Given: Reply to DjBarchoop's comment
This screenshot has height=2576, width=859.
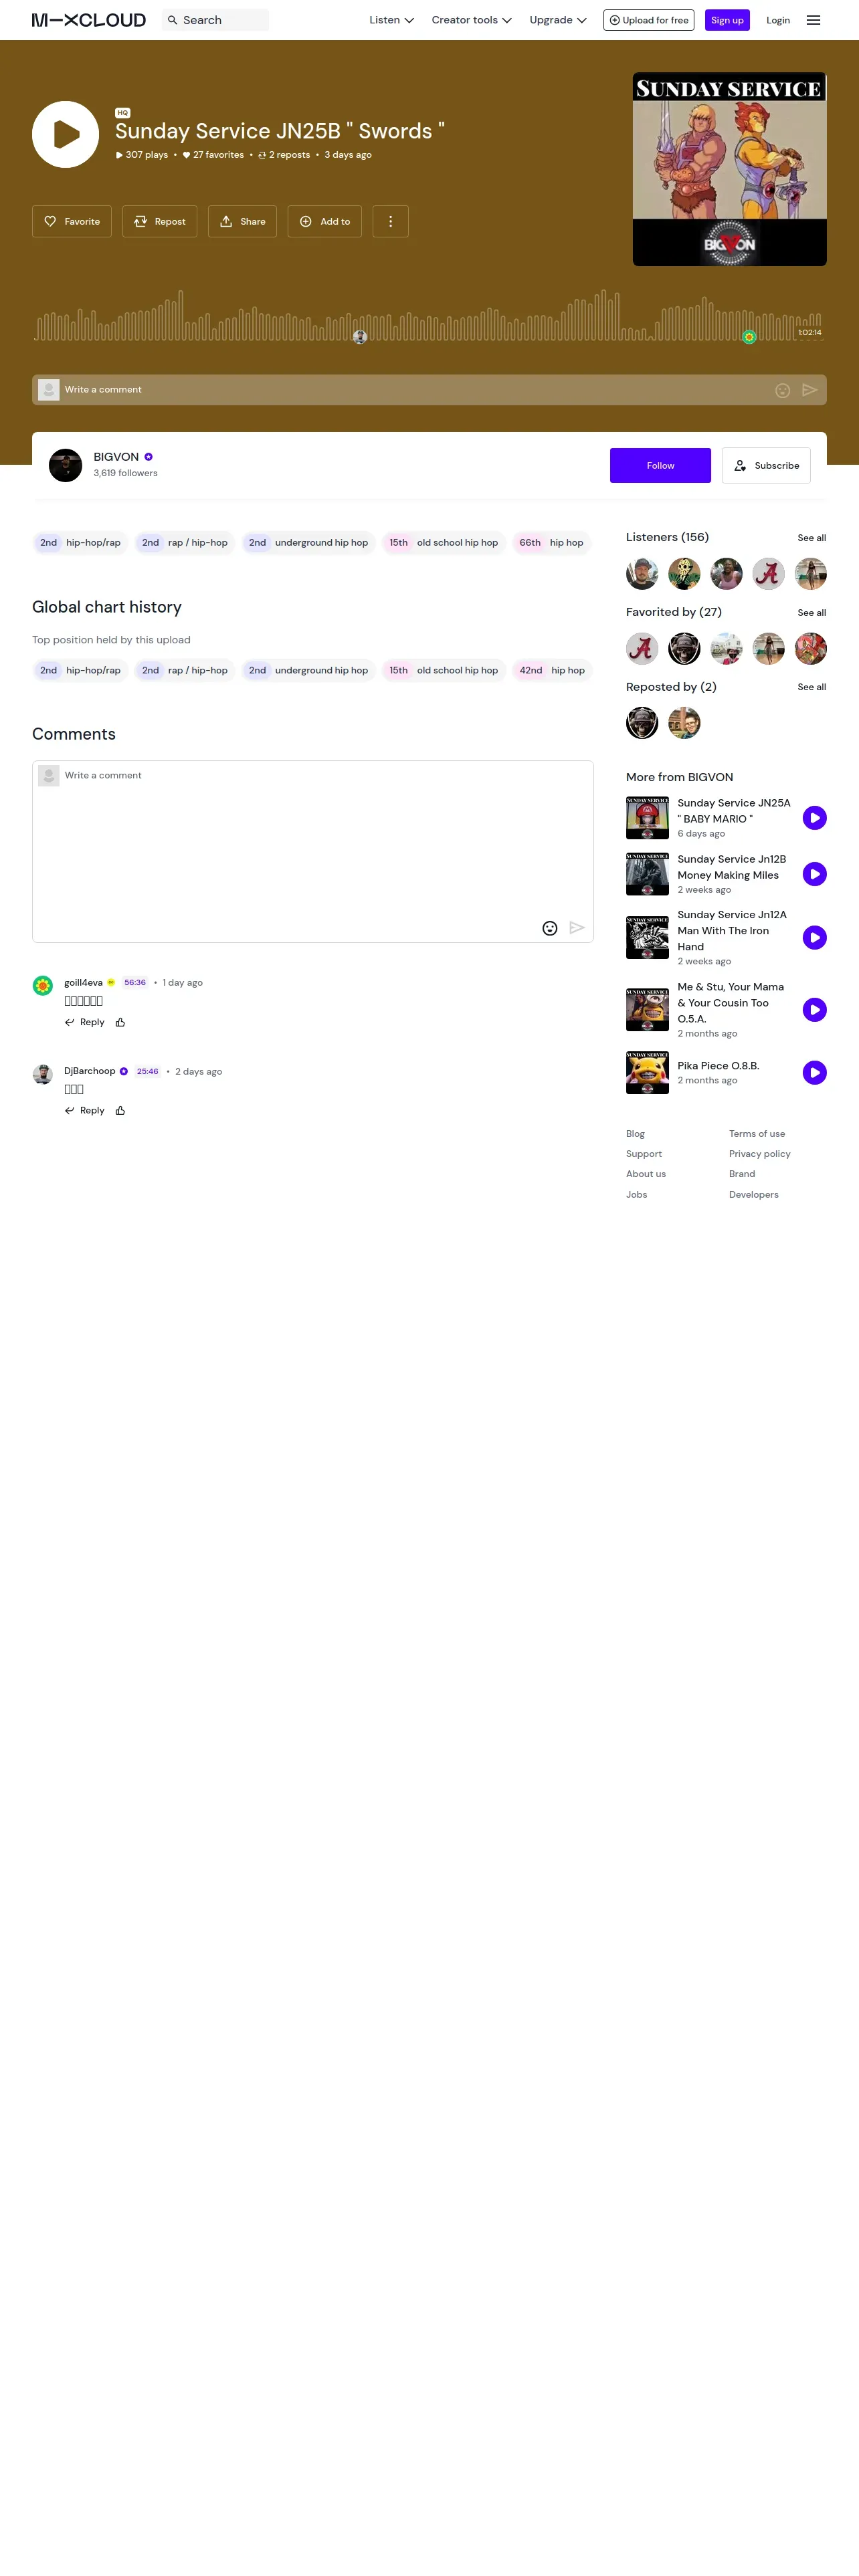Looking at the screenshot, I should coord(85,1110).
